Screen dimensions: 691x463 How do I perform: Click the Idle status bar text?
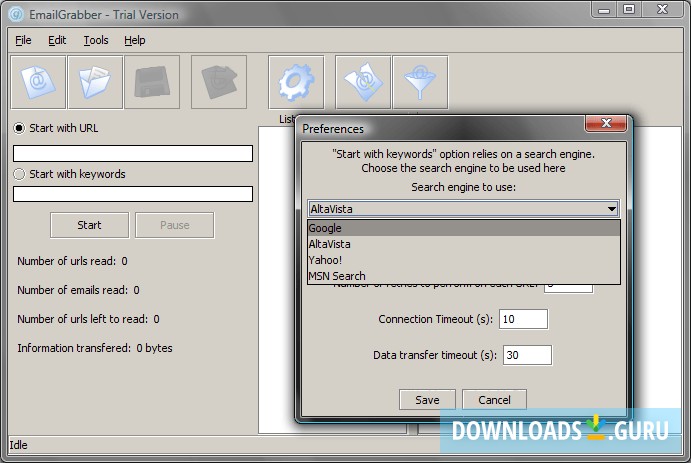click(19, 445)
